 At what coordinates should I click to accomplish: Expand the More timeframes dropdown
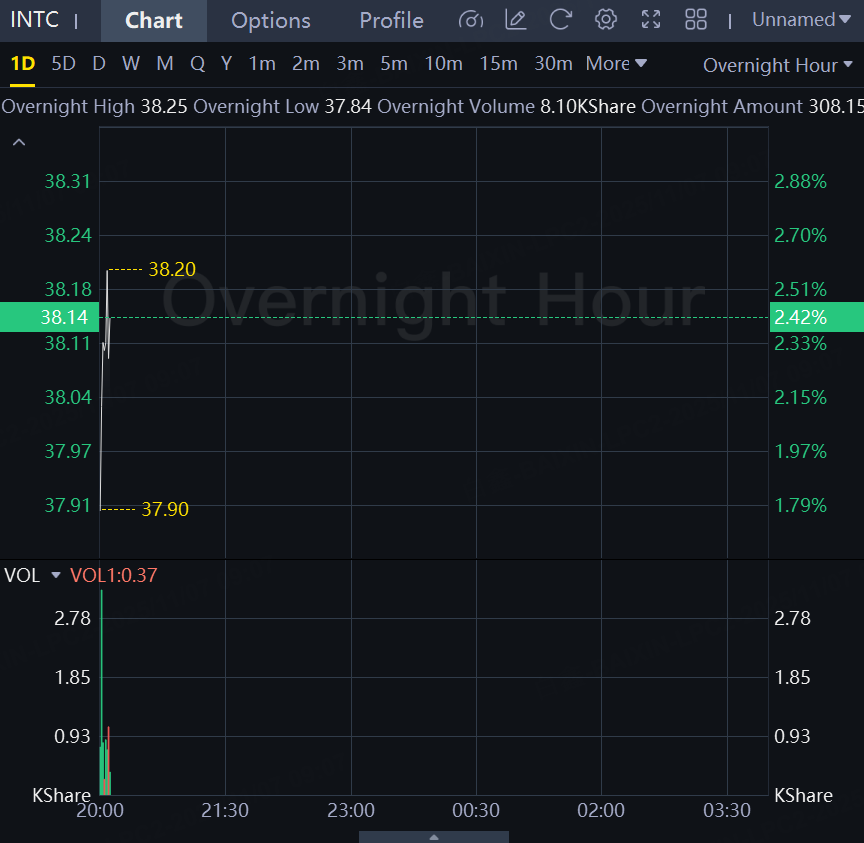click(x=616, y=64)
